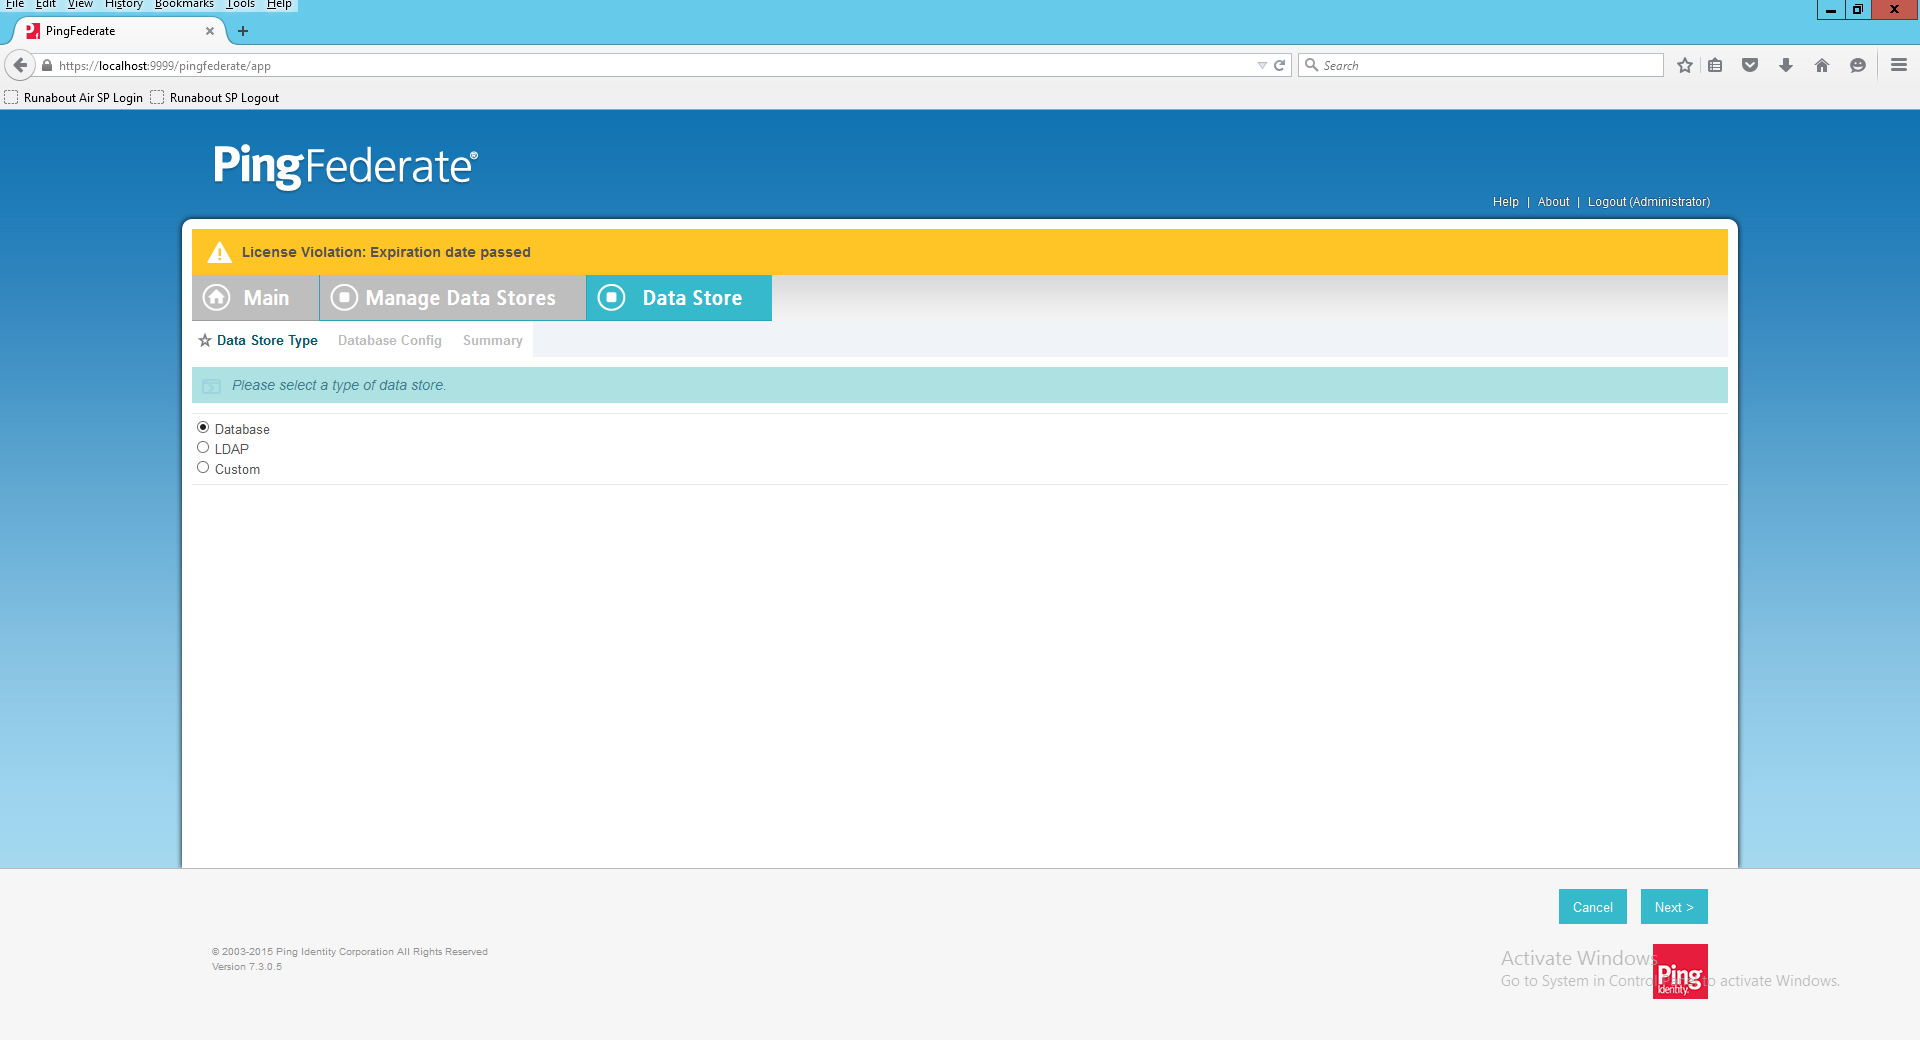Screen dimensions: 1920x1040
Task: Switch to the Data Store Type tab
Action: pos(267,340)
